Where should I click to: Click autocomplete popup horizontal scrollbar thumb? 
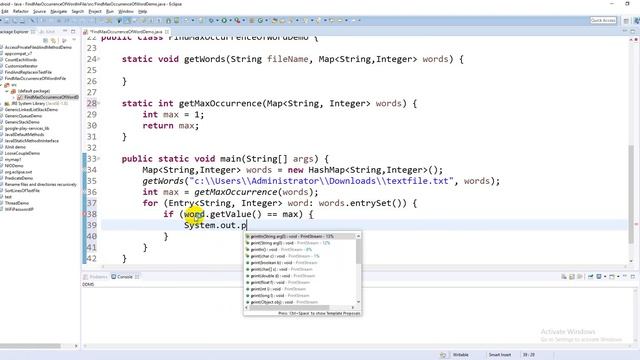pos(290,307)
